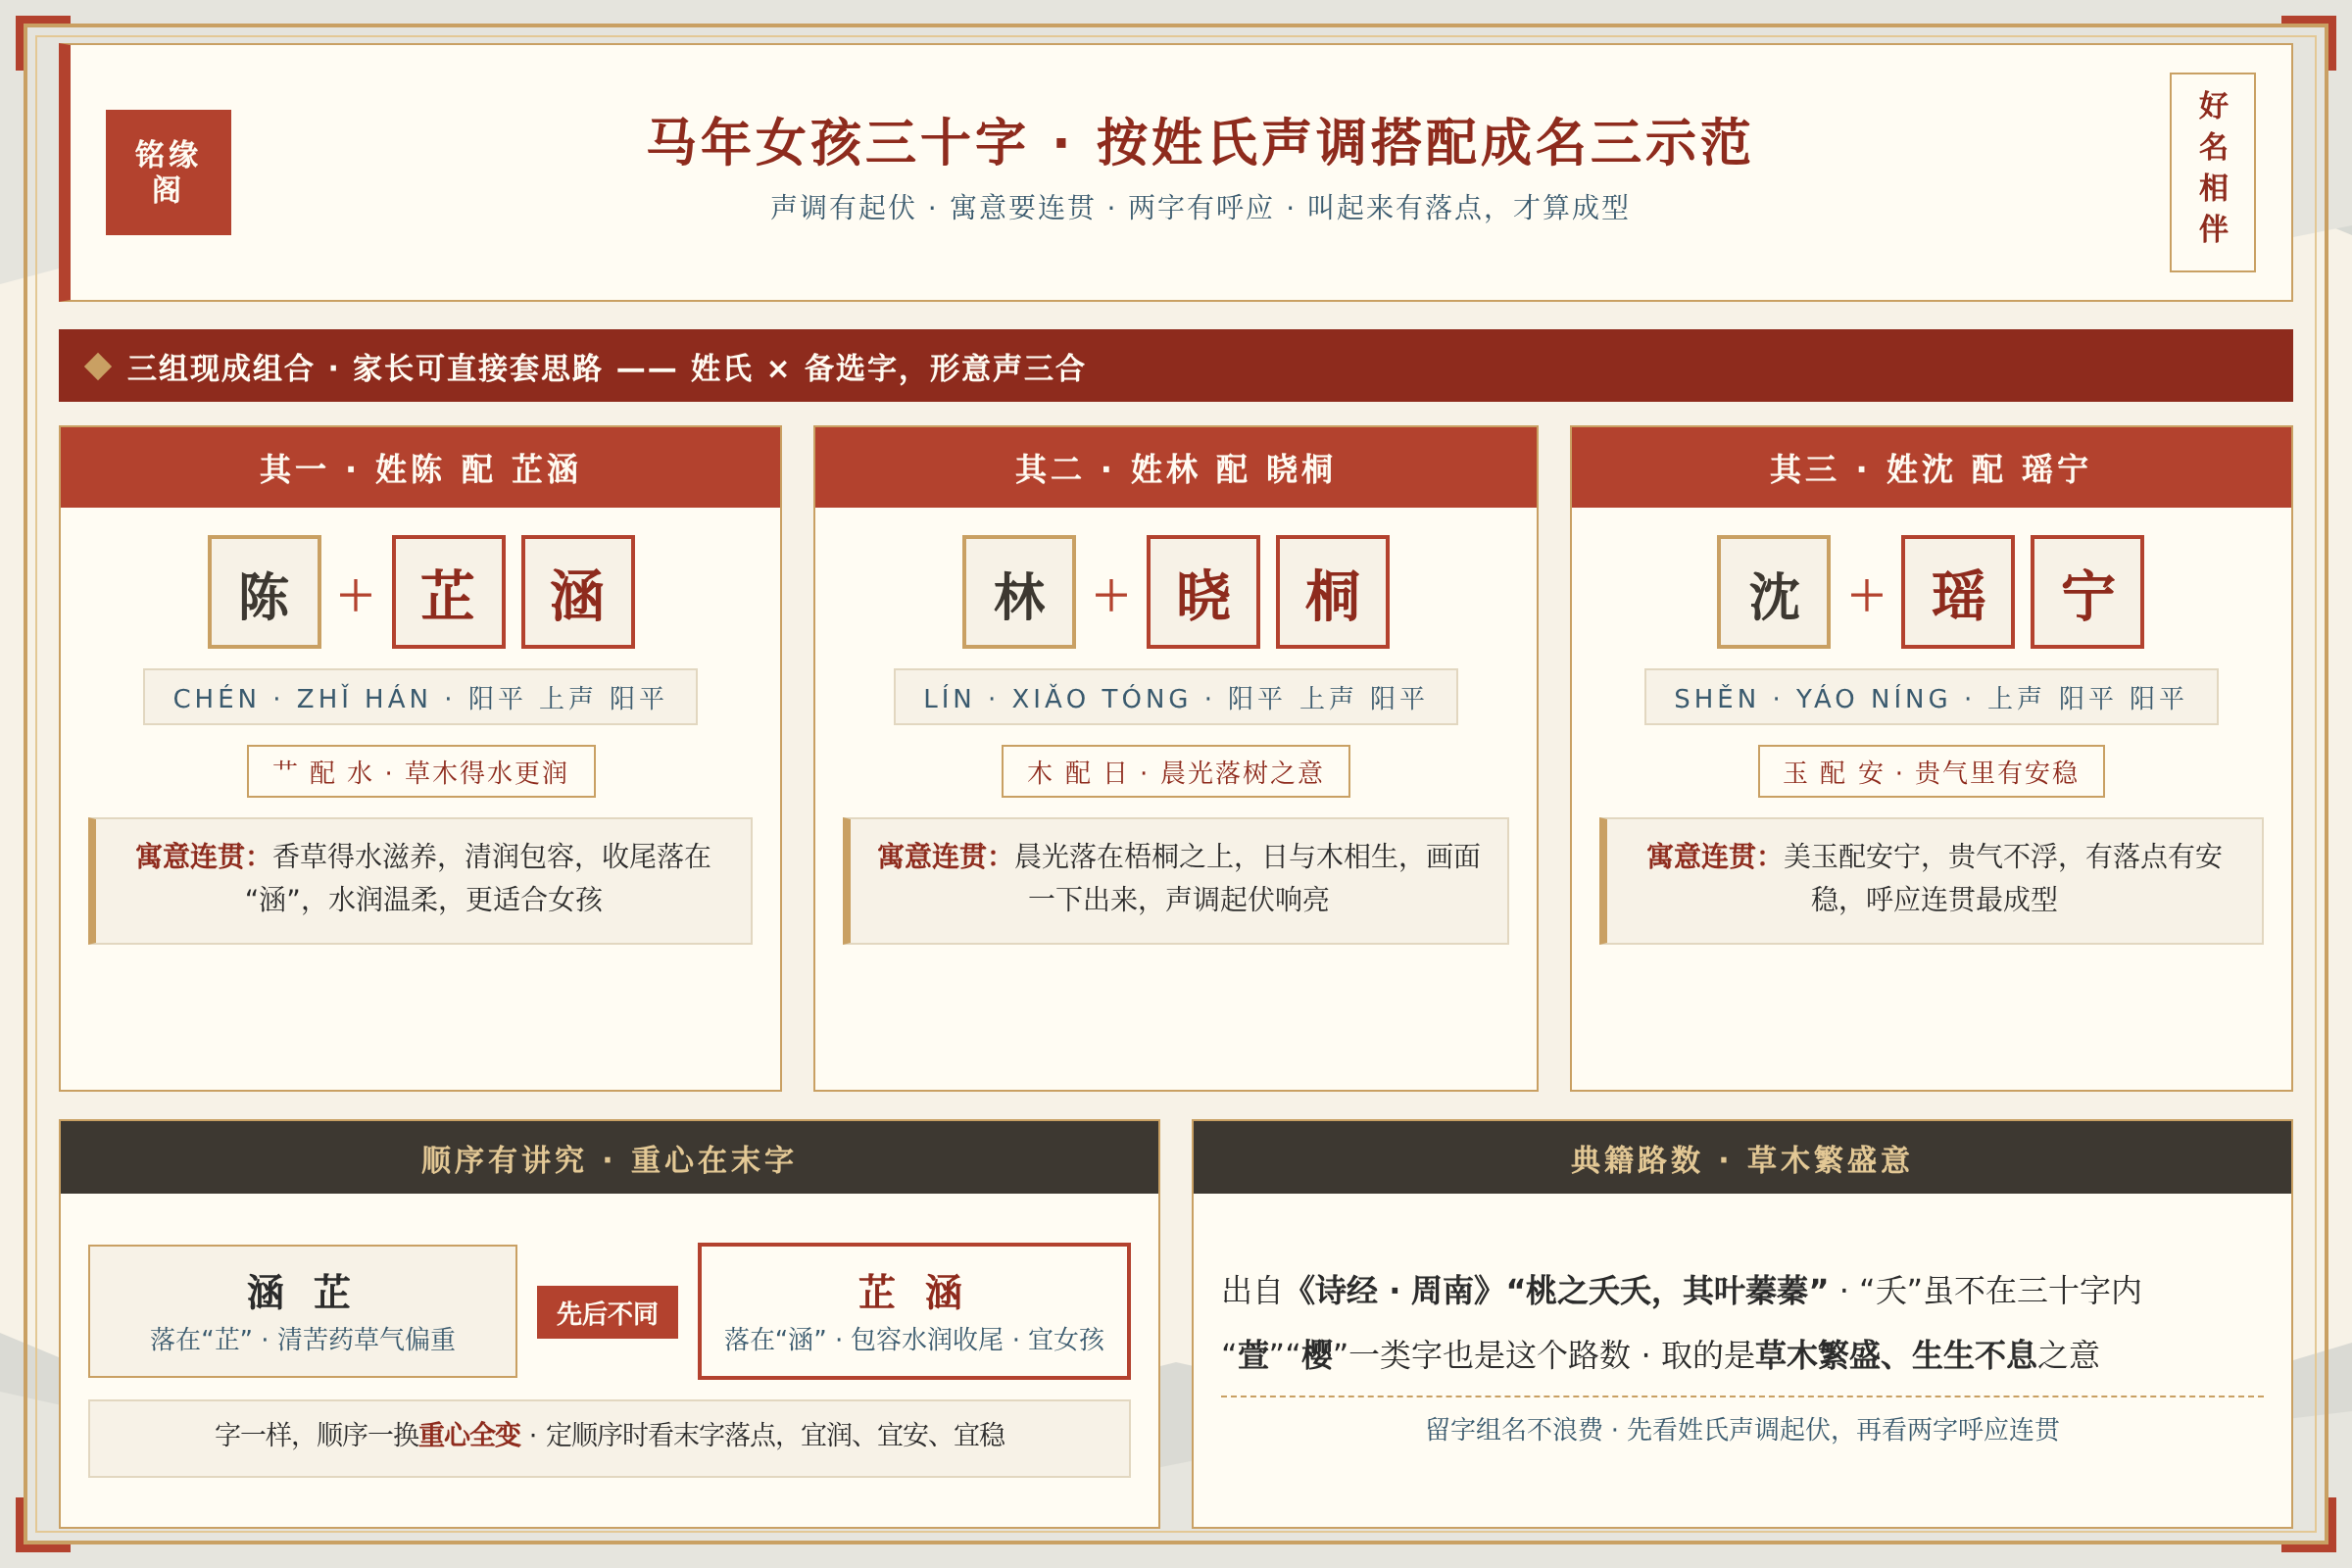Screen dimensions: 2352x1568
Task: Click the 香草得水滋养 meaning note
Action: coord(420,880)
